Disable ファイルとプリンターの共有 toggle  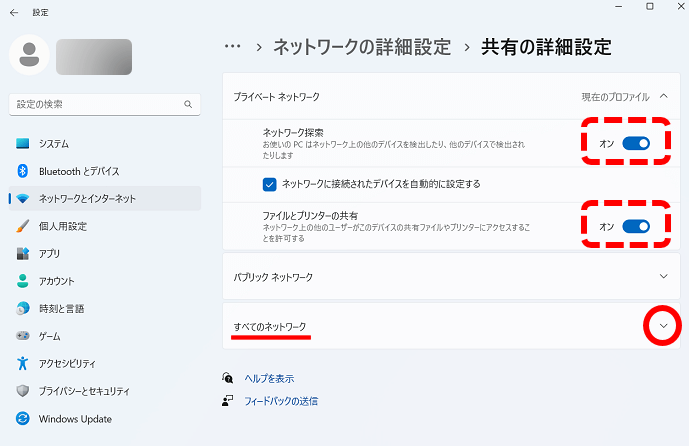pos(636,226)
